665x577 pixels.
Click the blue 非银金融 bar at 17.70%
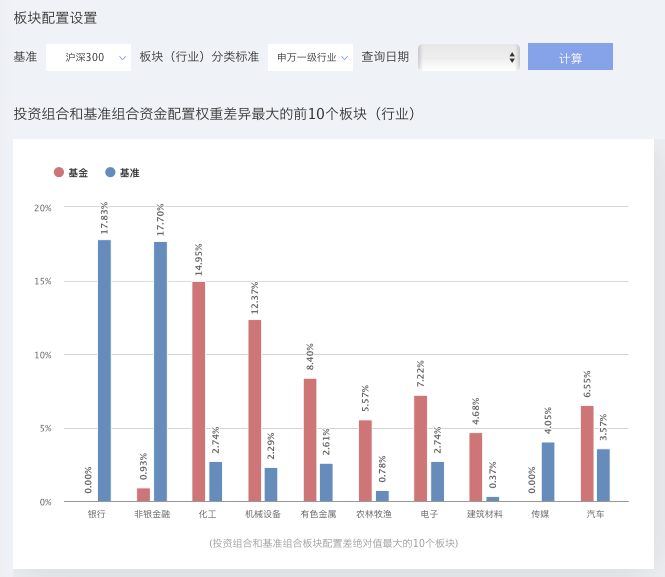160,372
